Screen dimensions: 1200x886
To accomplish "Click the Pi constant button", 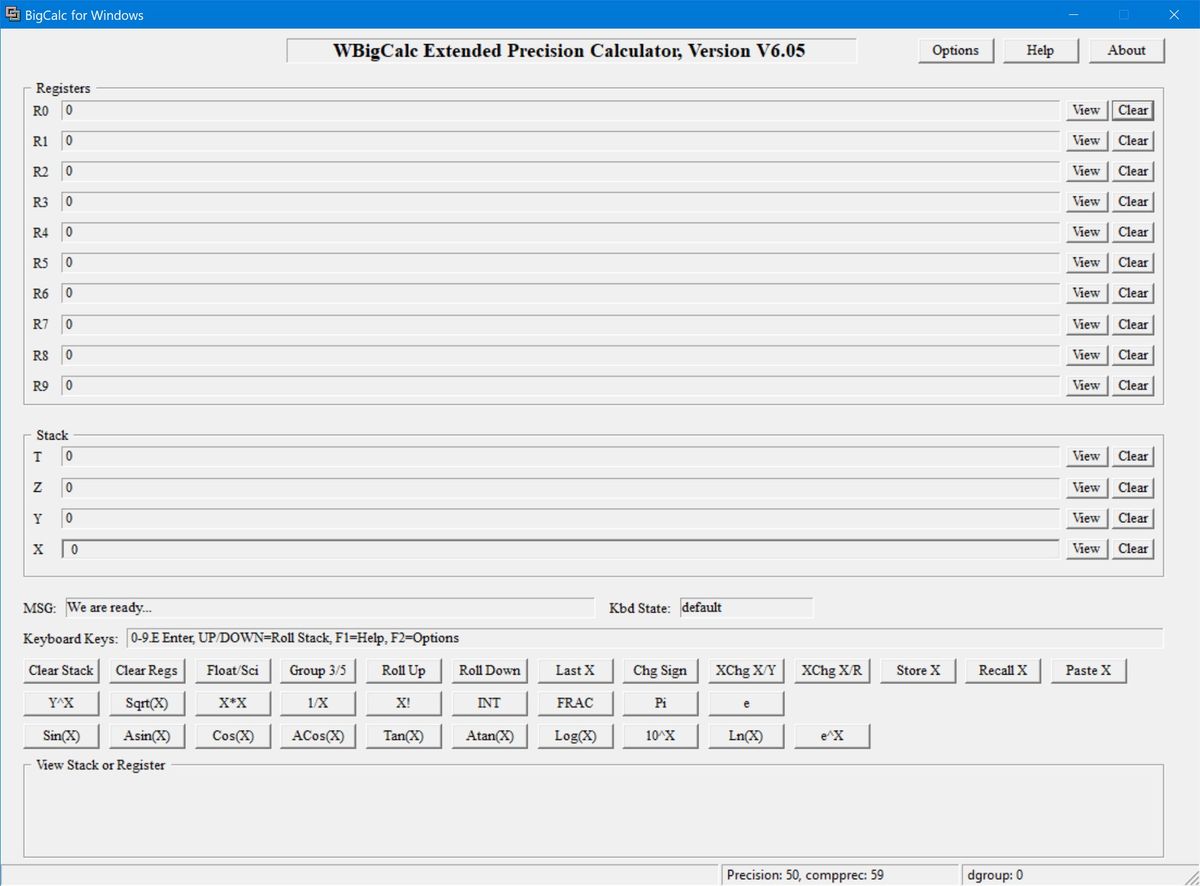I will click(660, 703).
